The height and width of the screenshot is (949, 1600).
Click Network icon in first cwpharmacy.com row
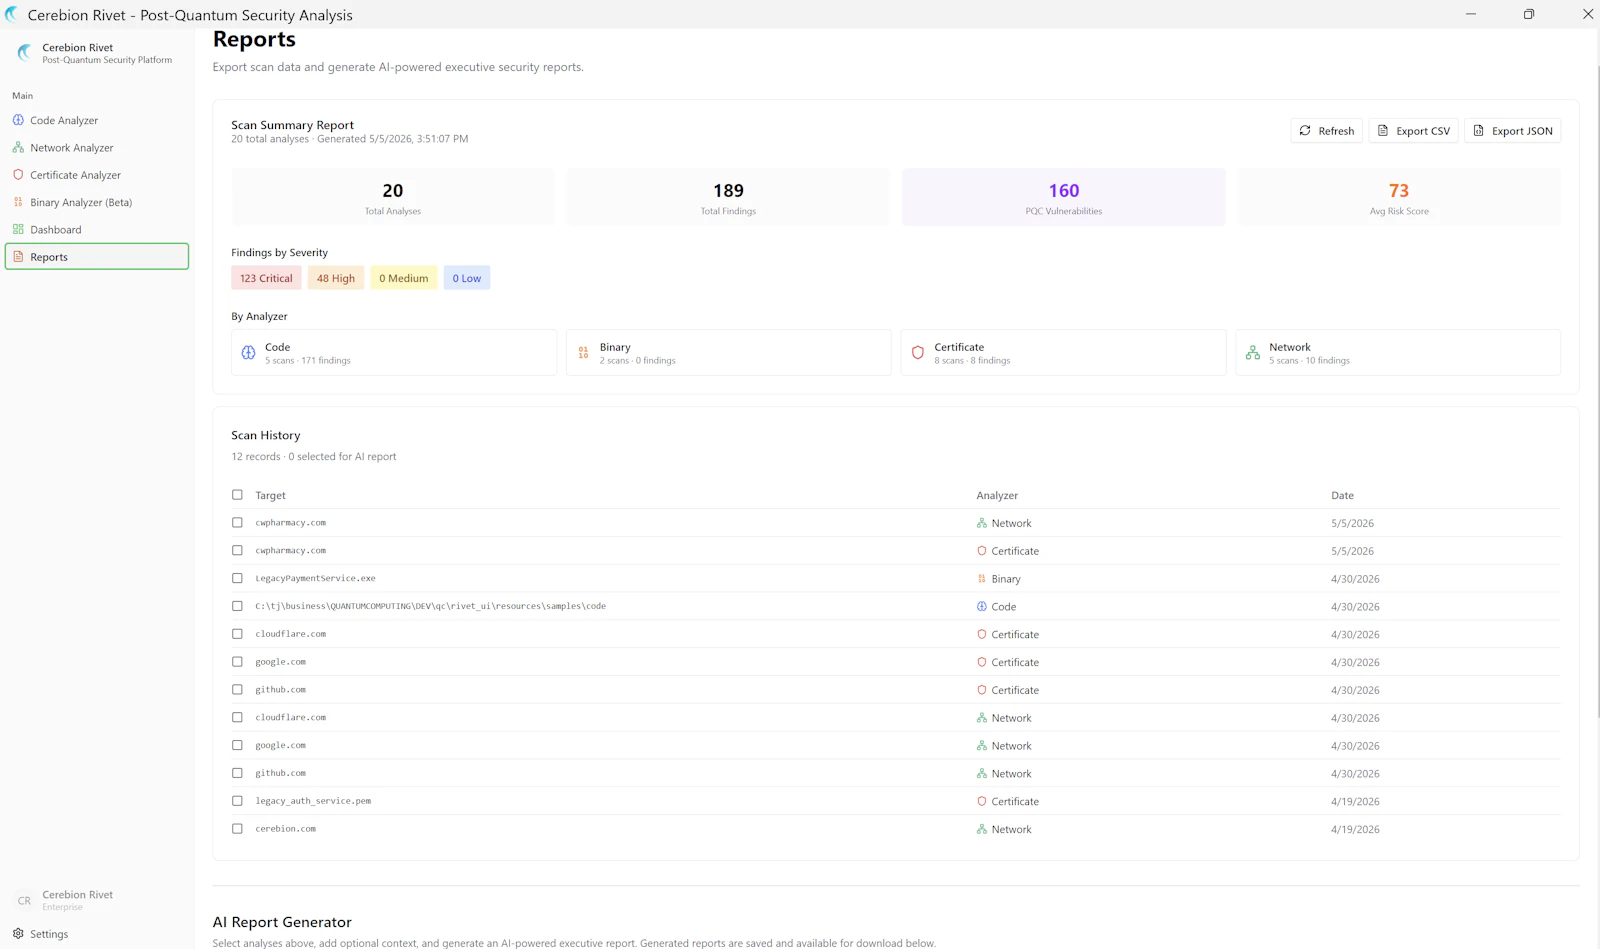pyautogui.click(x=982, y=523)
